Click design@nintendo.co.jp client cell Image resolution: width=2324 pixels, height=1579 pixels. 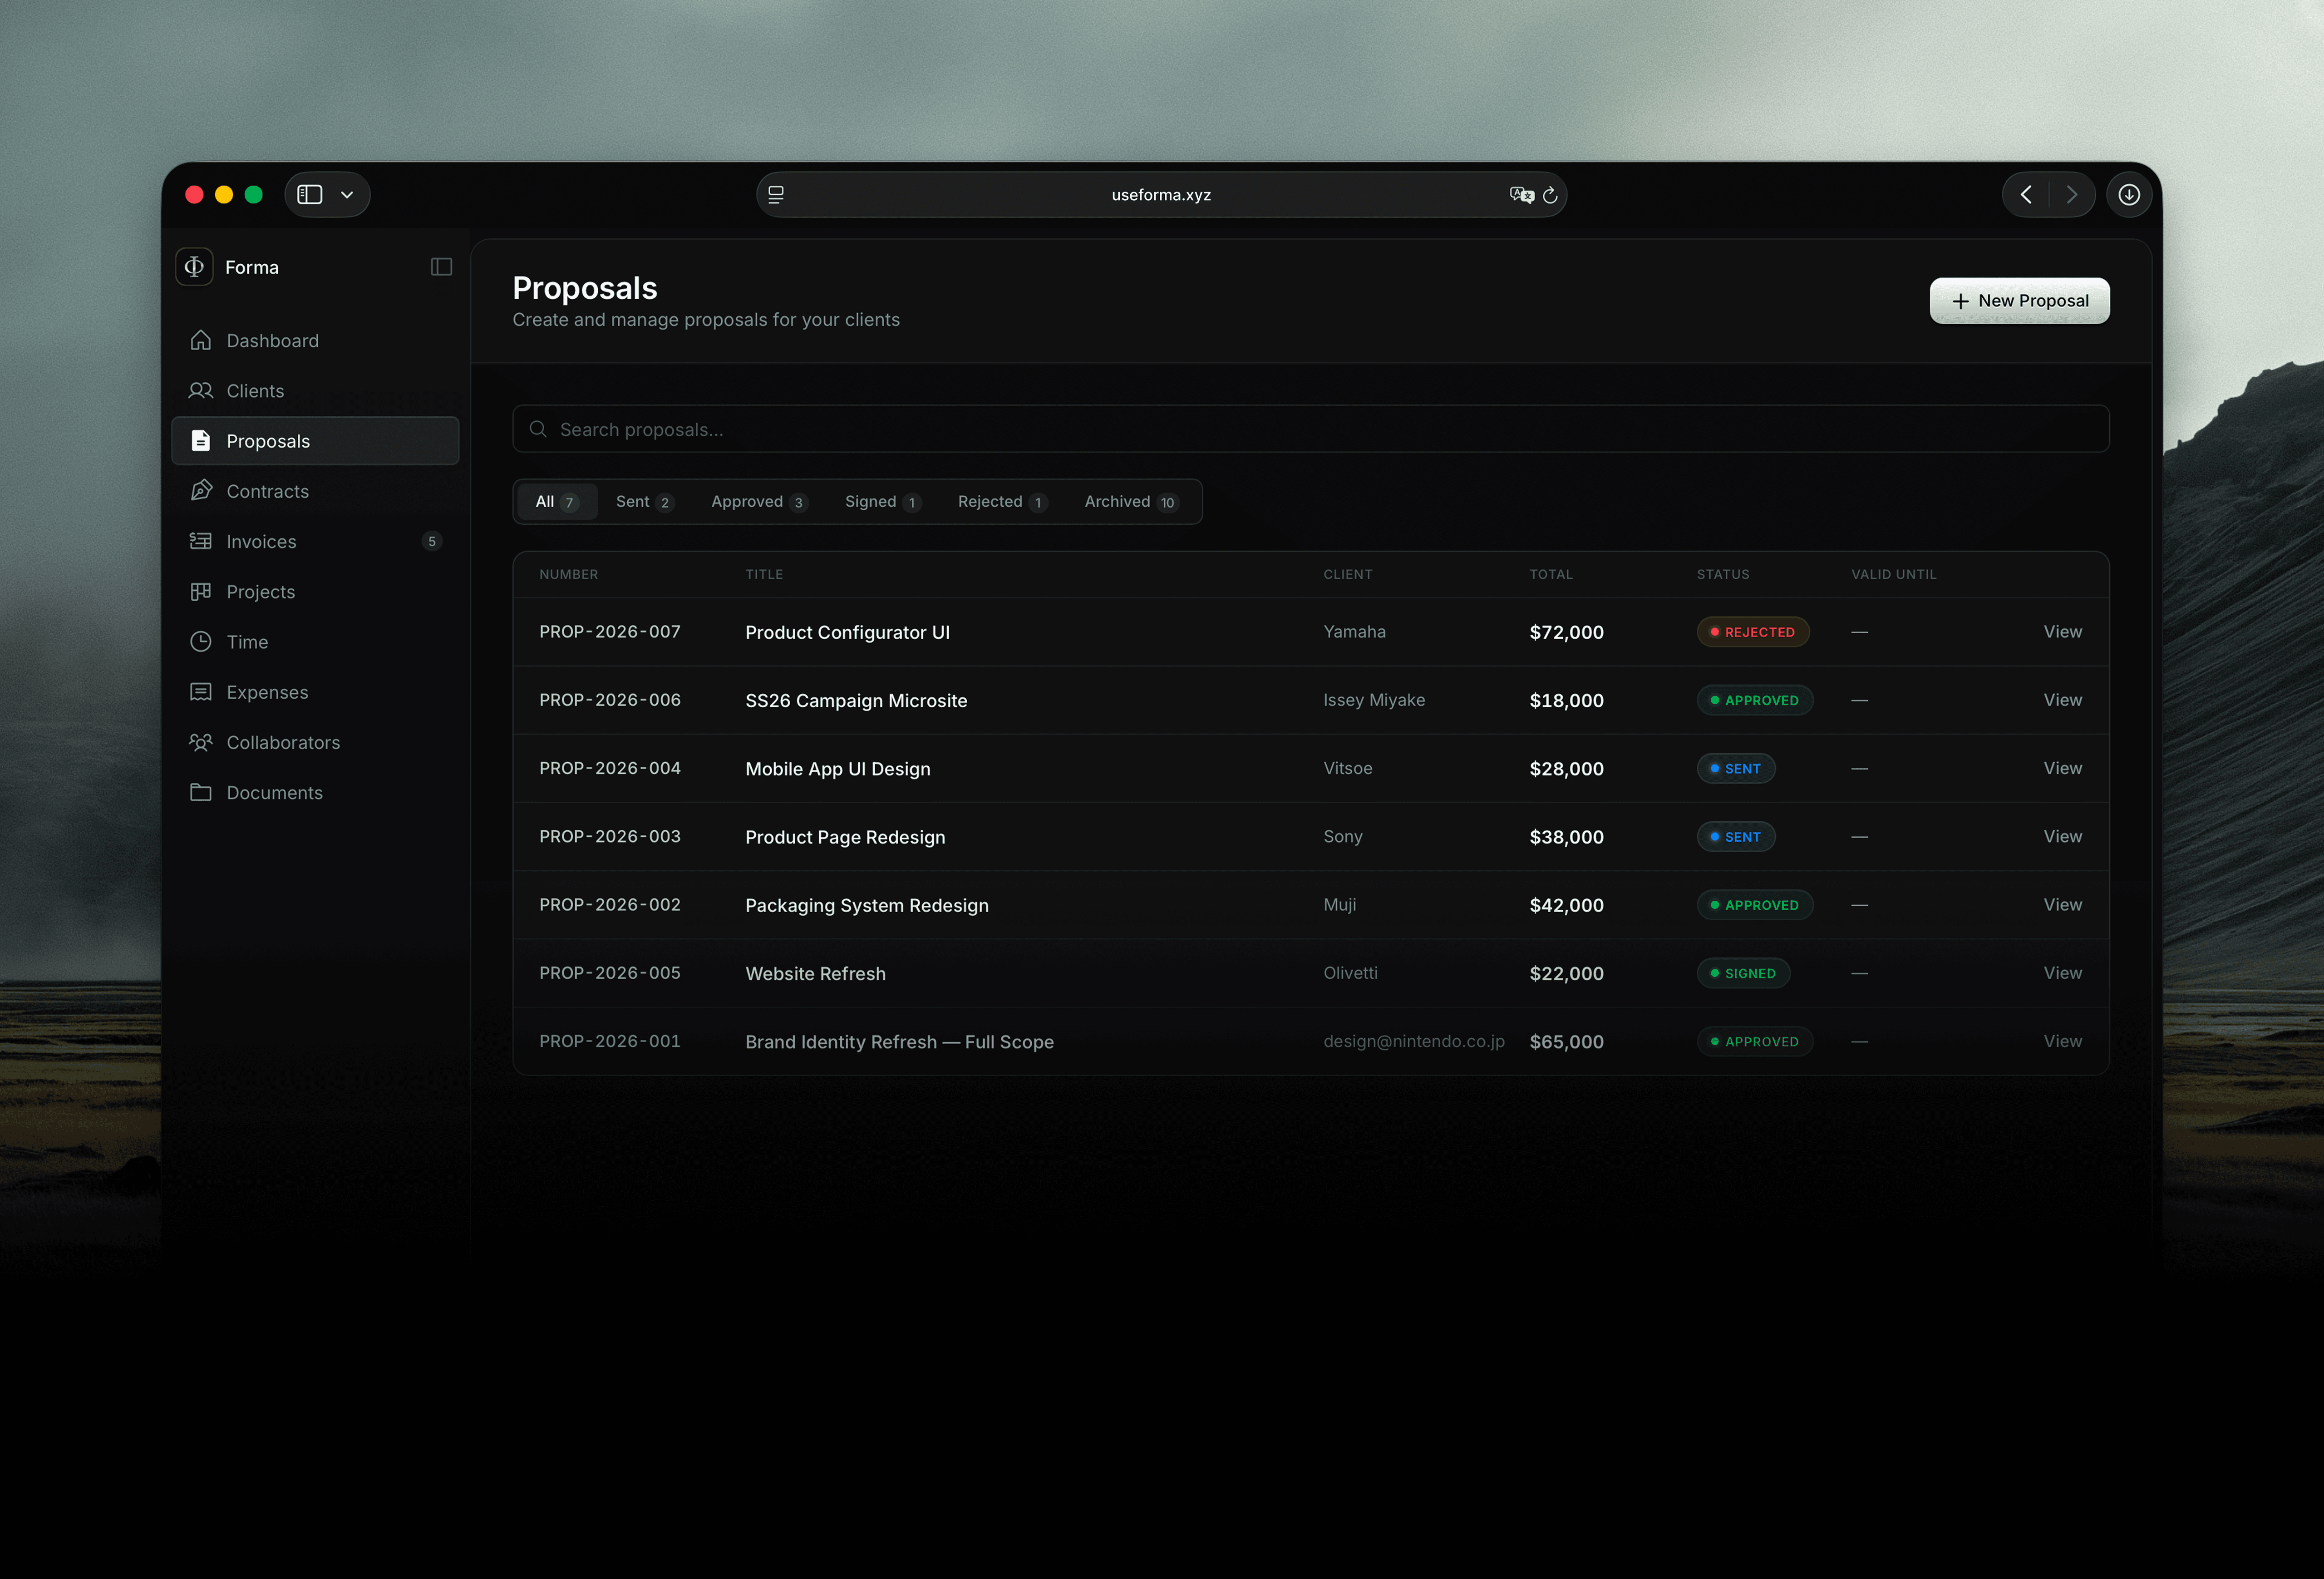[x=1413, y=1041]
